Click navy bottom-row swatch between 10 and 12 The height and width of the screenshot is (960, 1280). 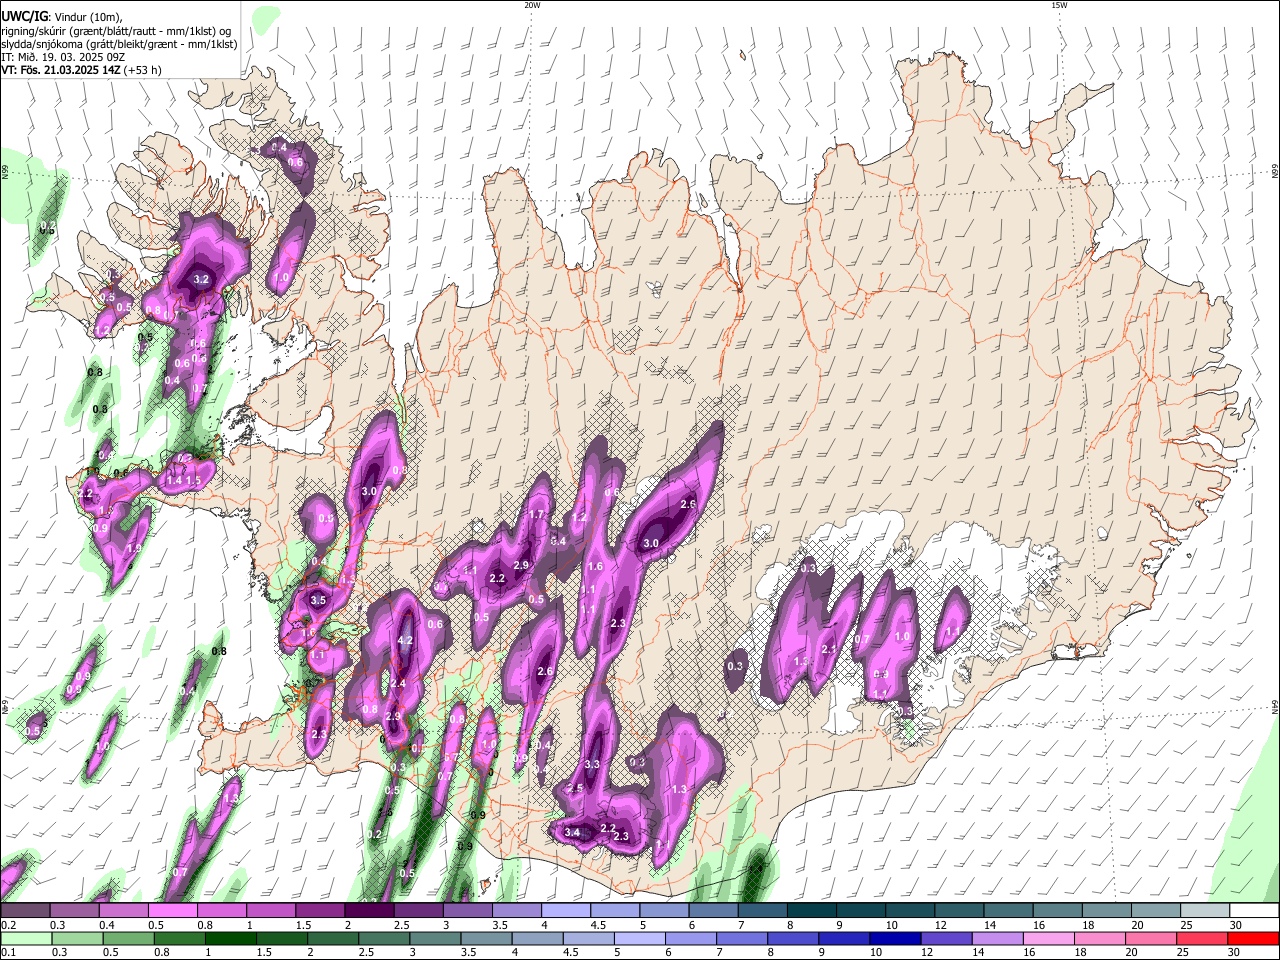point(896,938)
